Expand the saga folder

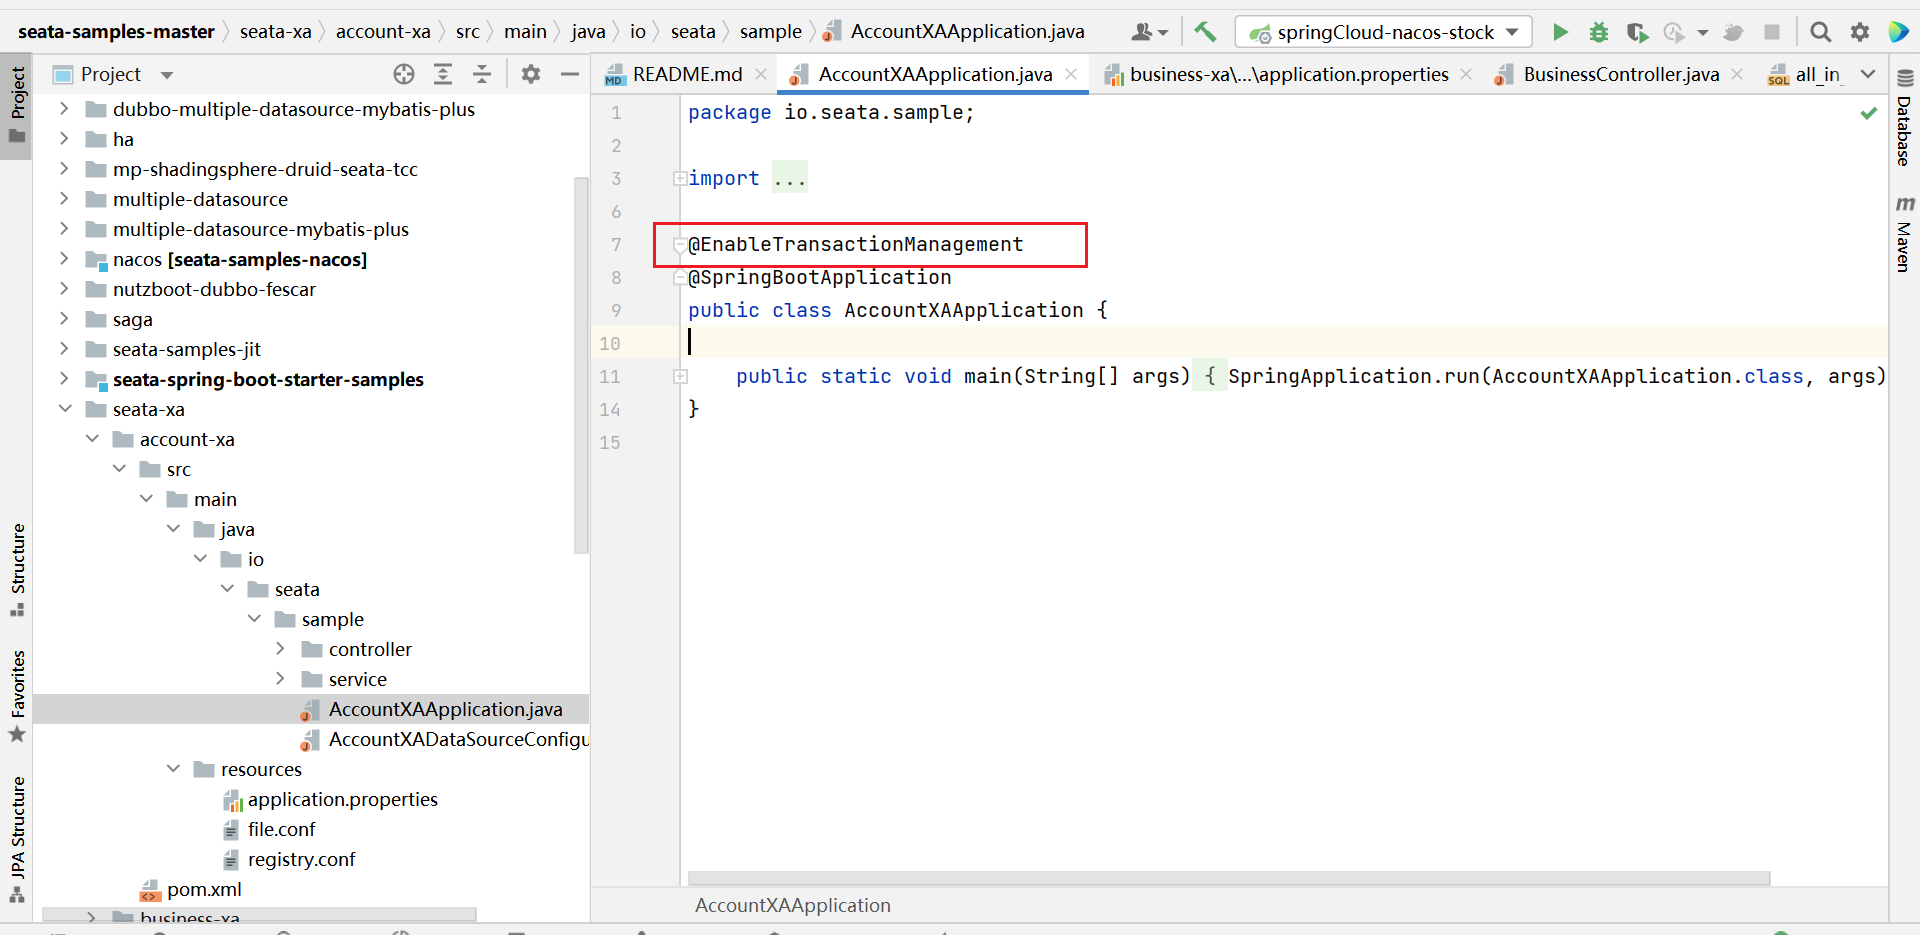[64, 319]
